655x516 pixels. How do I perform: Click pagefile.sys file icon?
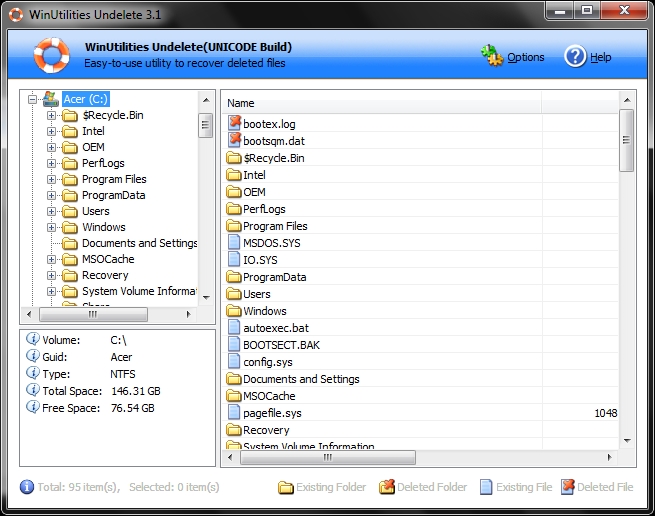(234, 413)
